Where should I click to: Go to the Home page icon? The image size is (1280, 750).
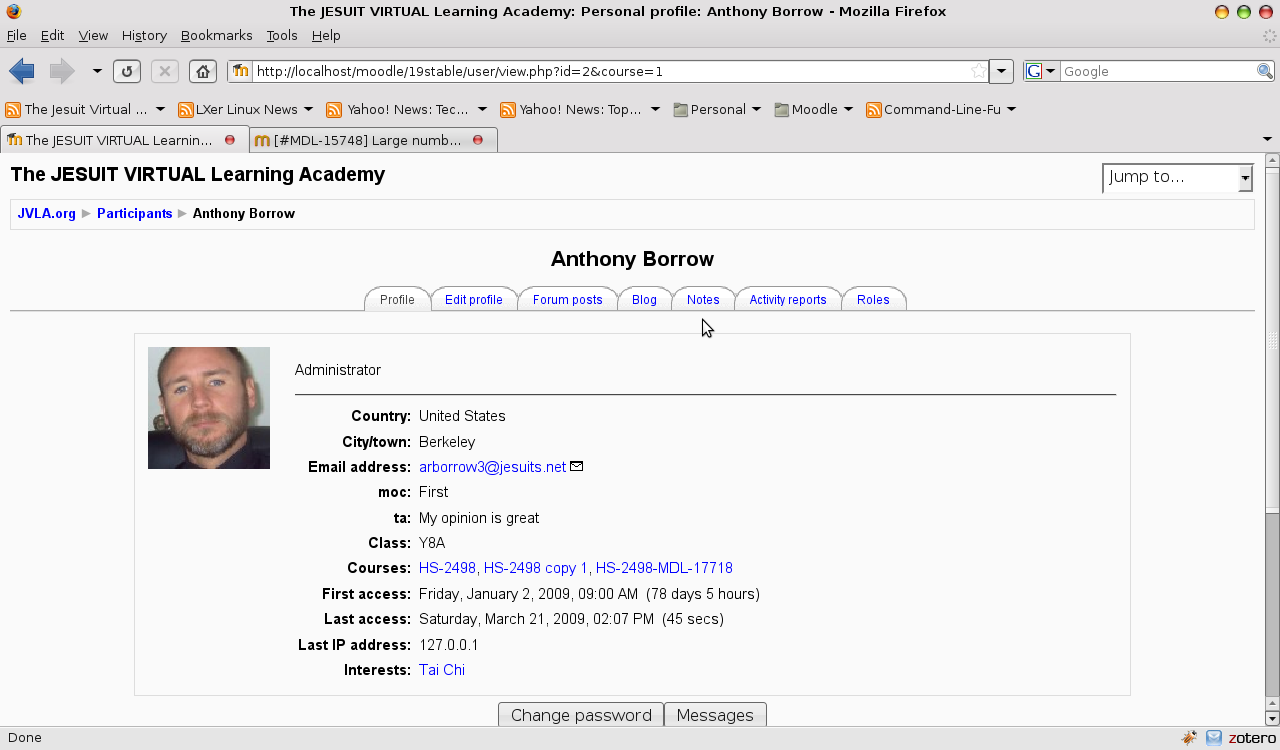(x=203, y=71)
